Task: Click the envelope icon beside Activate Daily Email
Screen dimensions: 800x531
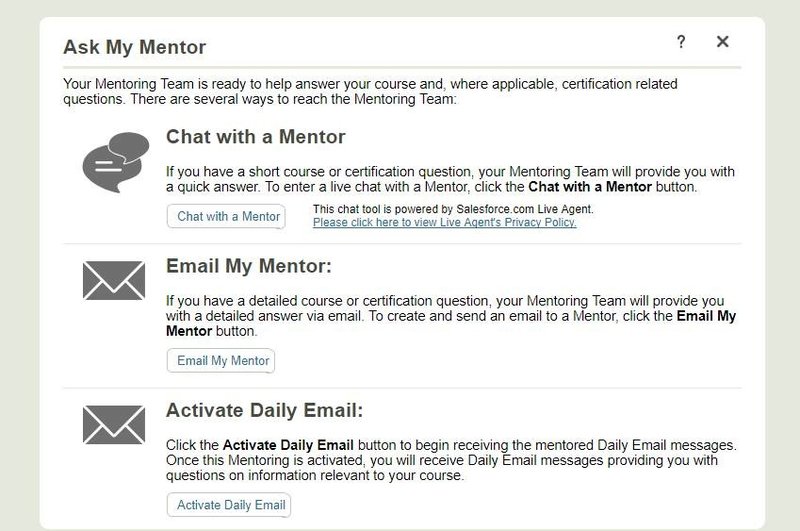Action: [x=114, y=424]
